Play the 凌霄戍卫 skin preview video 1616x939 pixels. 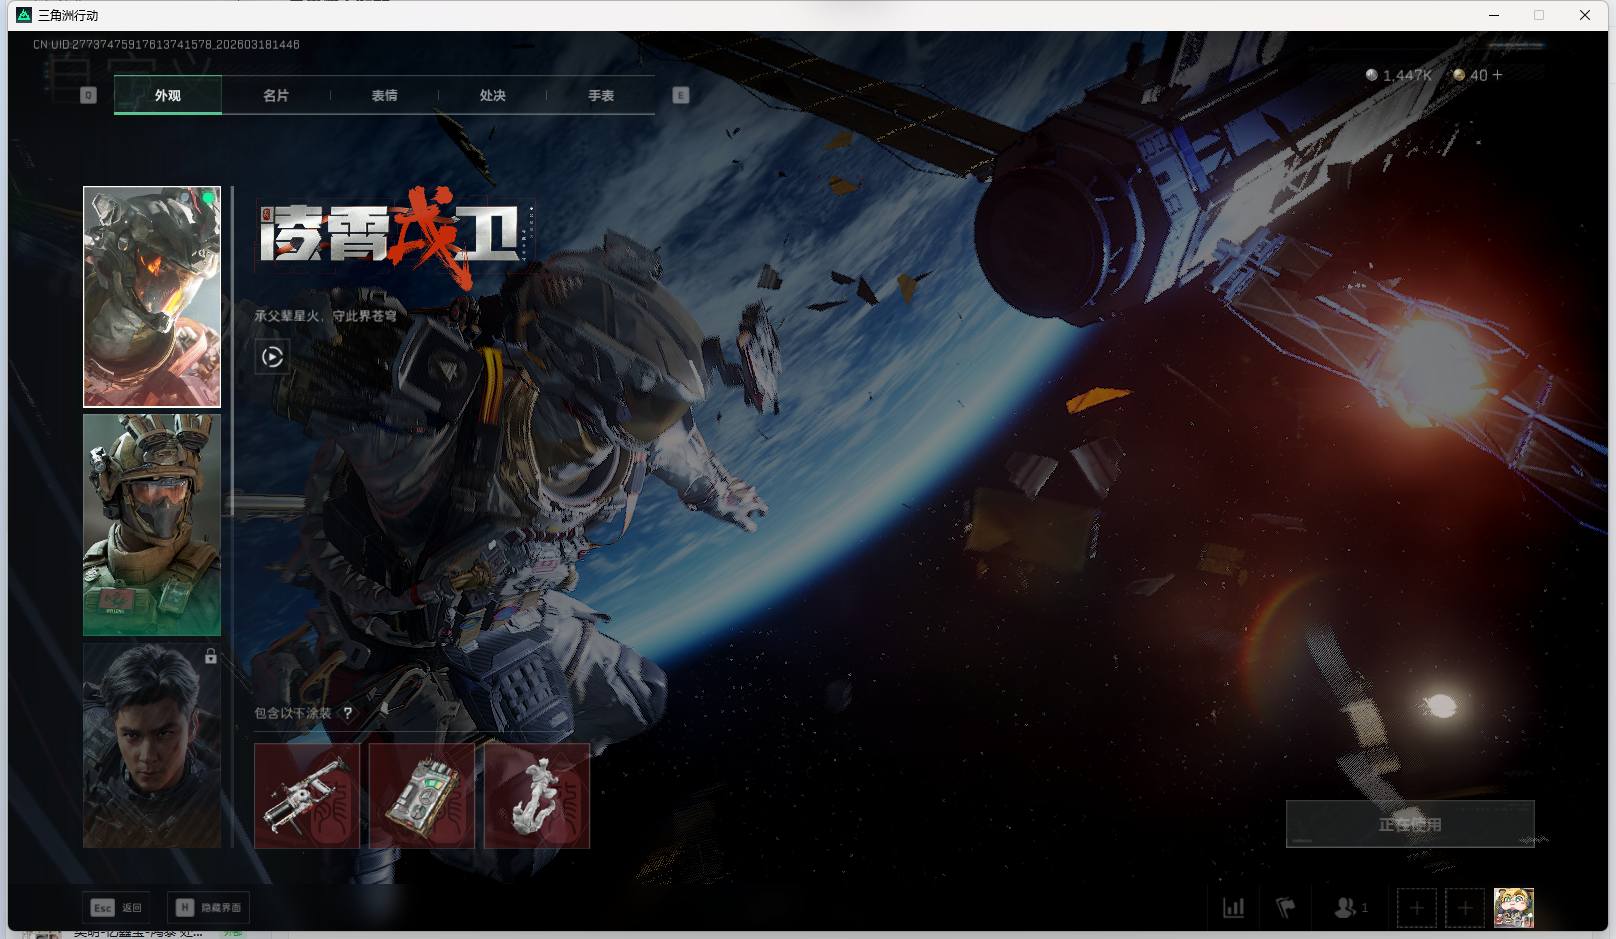[272, 356]
